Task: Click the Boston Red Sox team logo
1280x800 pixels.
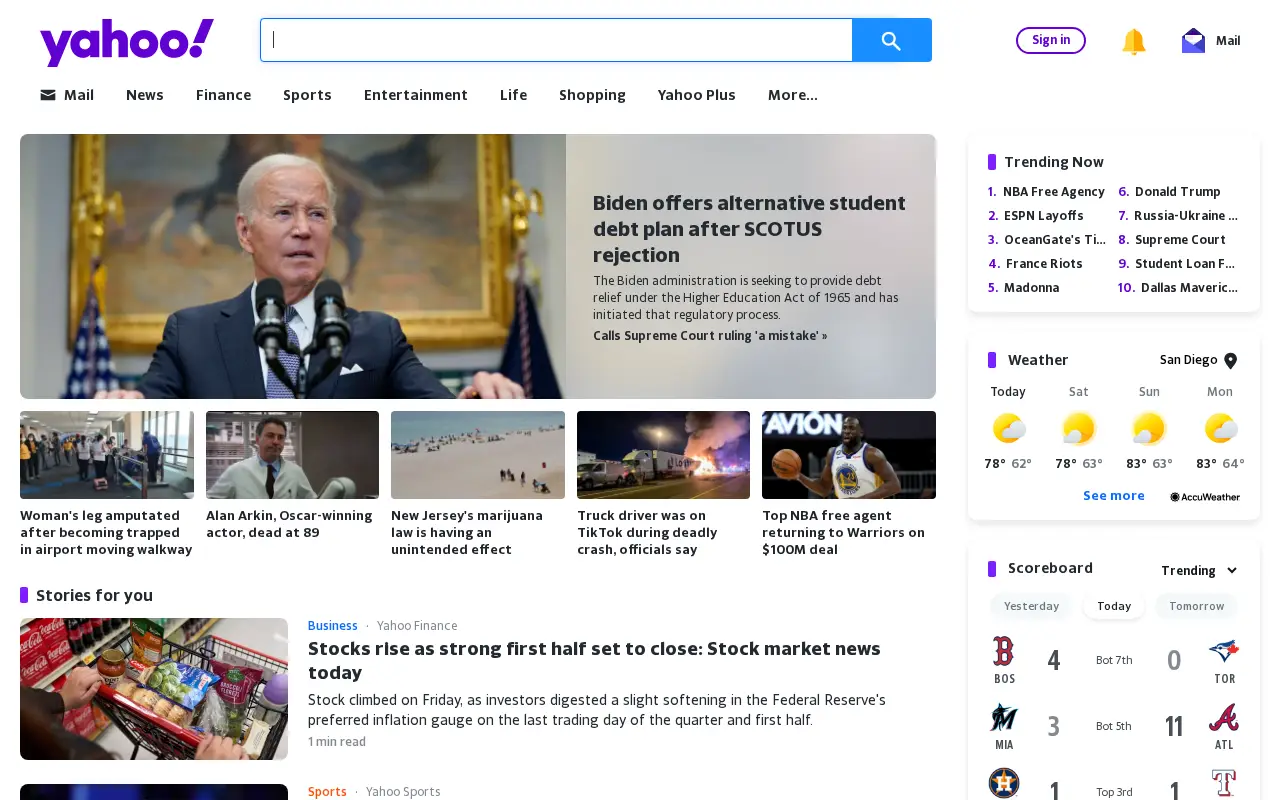Action: coord(1004,652)
